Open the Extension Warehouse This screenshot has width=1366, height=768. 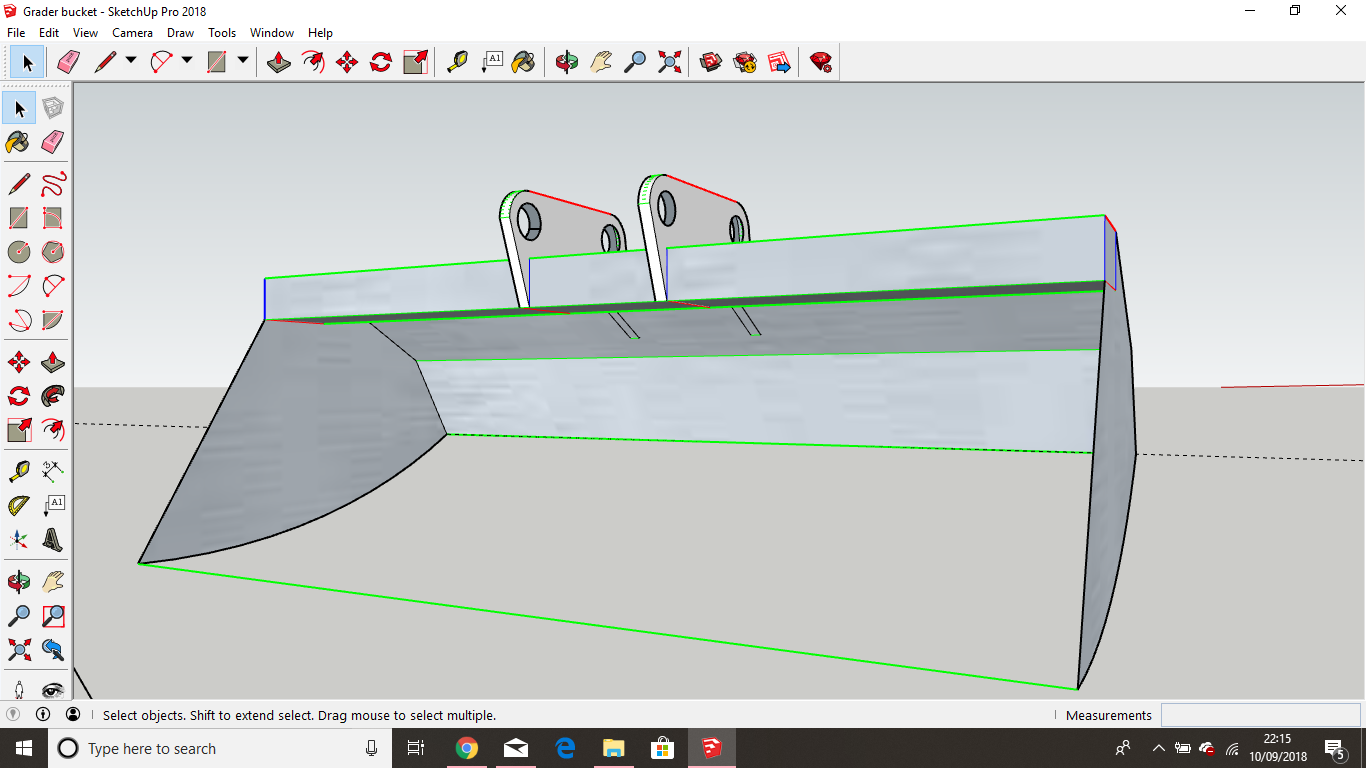[745, 62]
